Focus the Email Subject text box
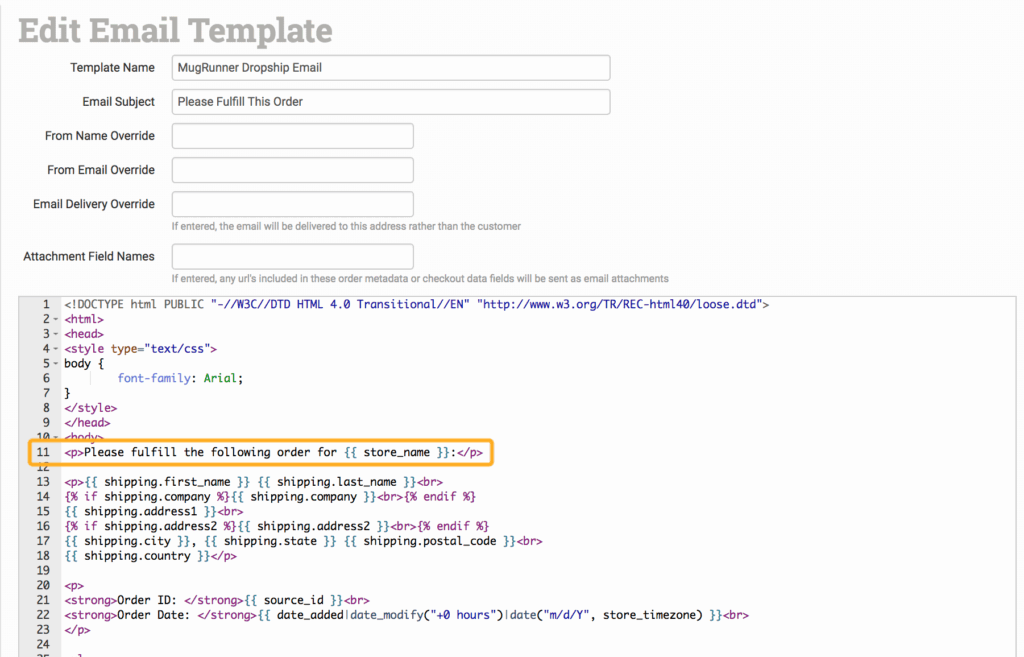The image size is (1024, 657). [x=391, y=102]
